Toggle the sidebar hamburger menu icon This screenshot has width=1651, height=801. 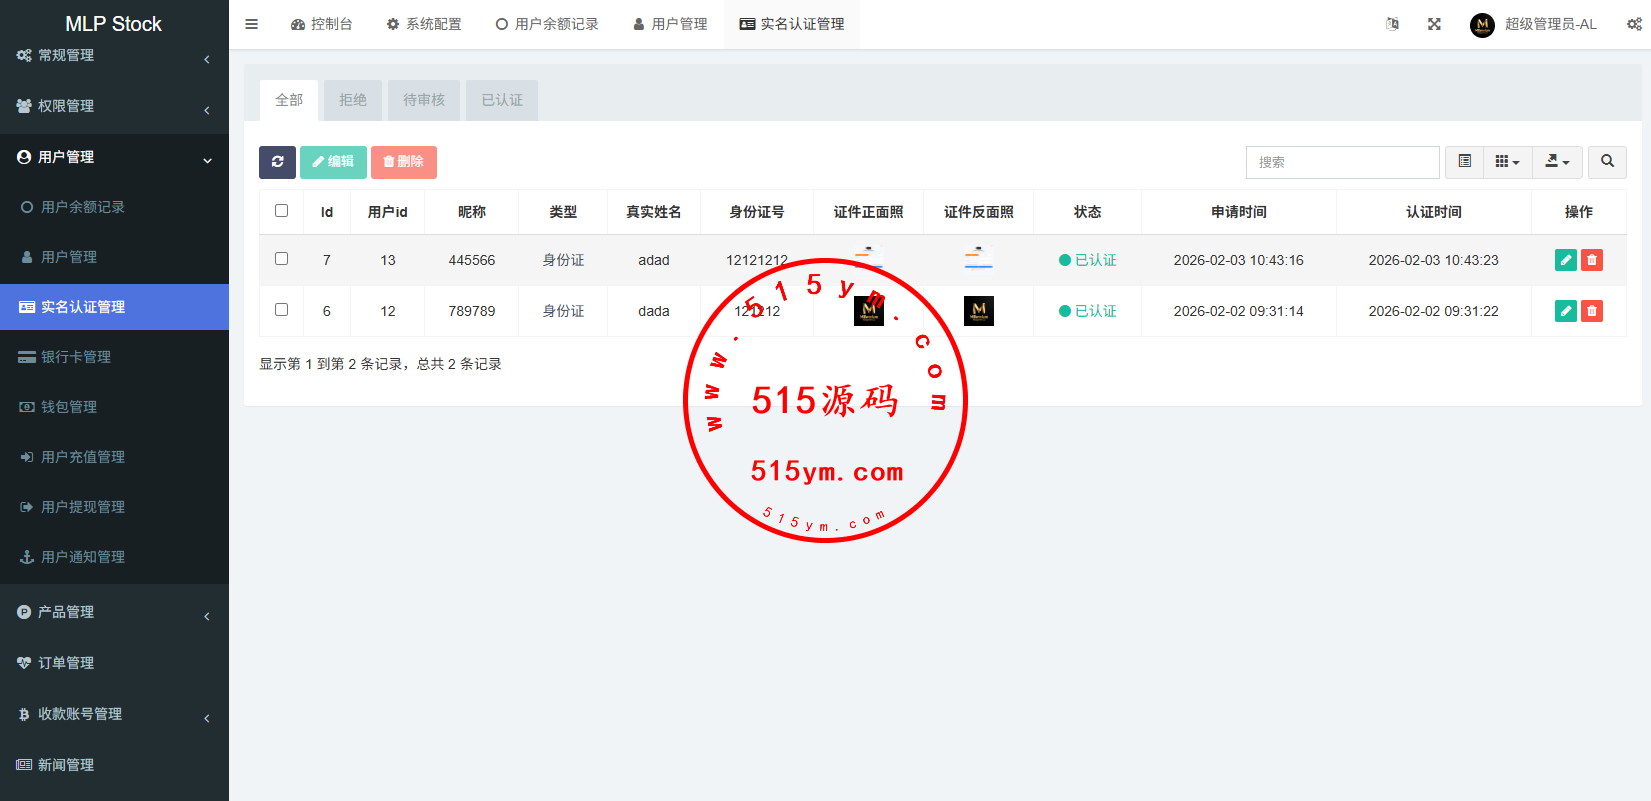252,24
